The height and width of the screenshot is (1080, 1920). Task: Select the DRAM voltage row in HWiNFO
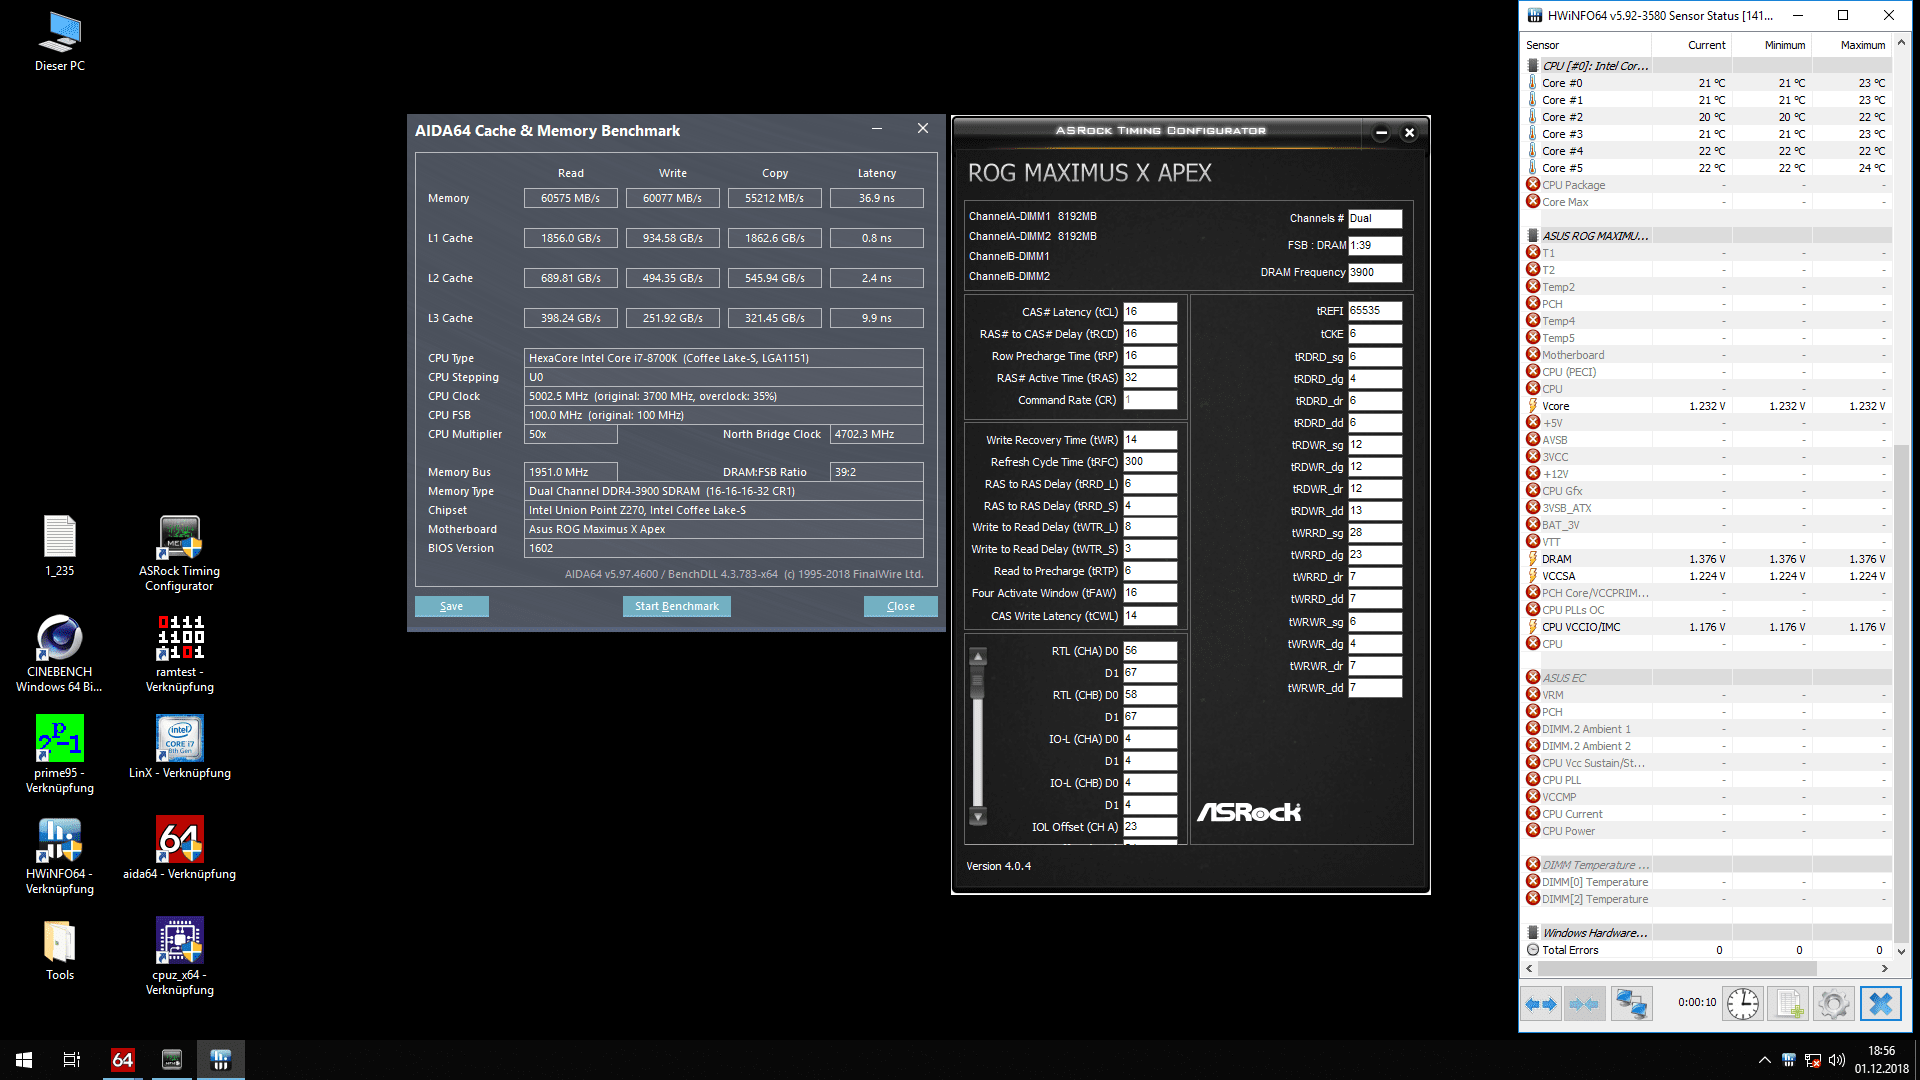point(1707,559)
